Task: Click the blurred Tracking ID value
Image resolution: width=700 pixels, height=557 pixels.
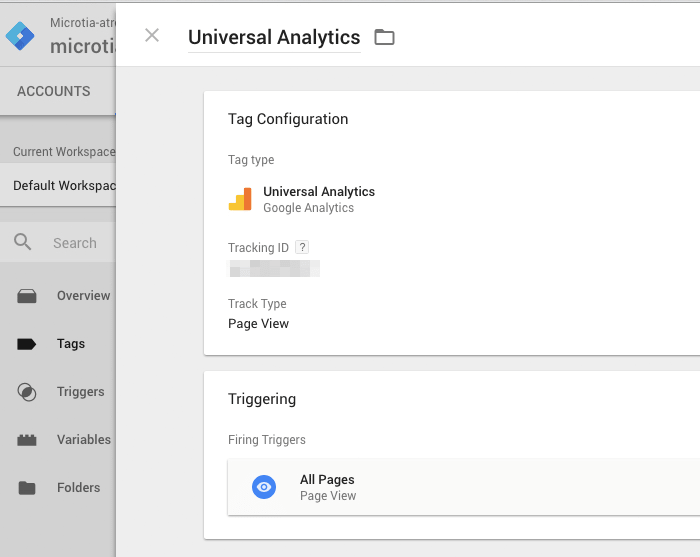Action: (x=274, y=269)
